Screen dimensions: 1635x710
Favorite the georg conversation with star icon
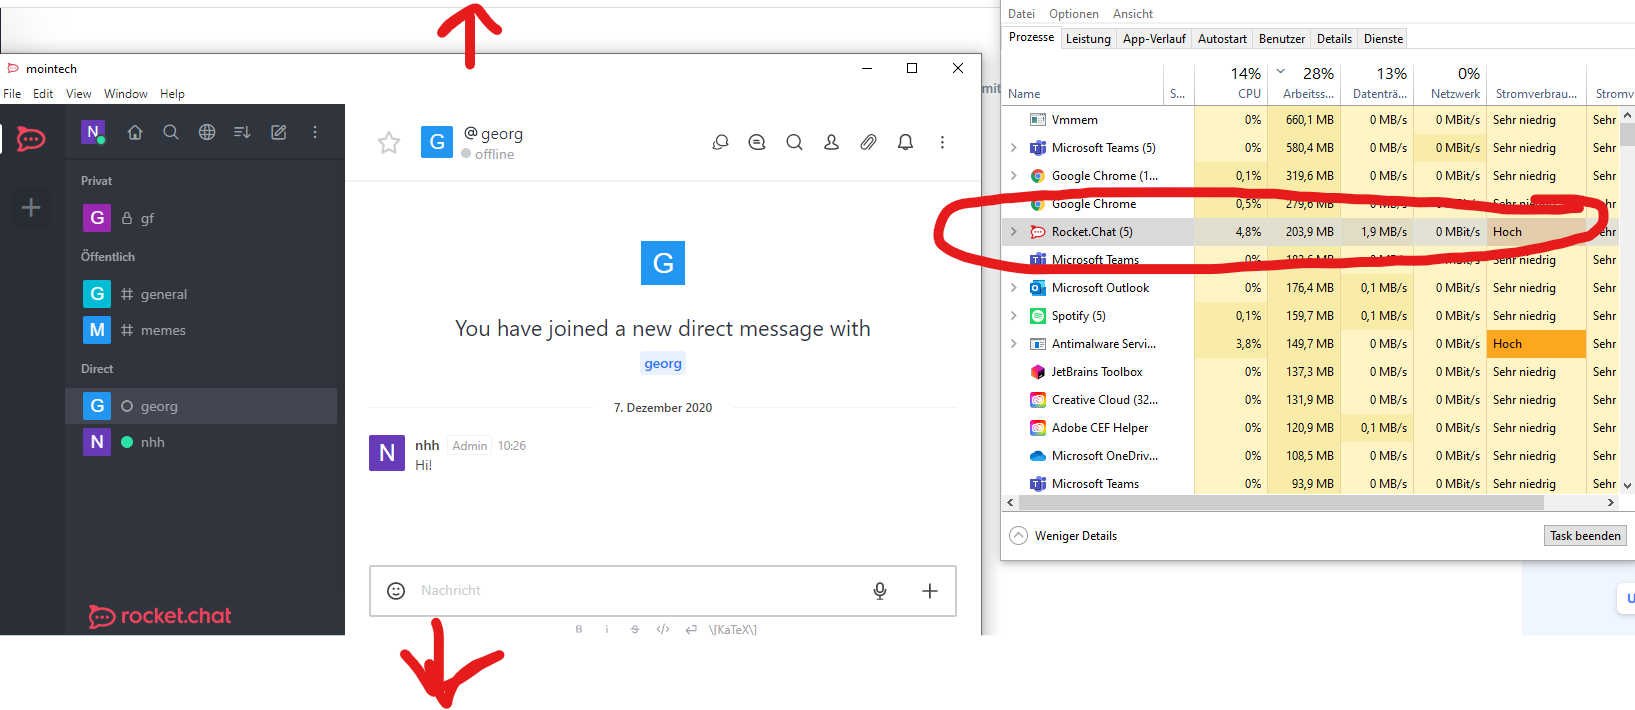pyautogui.click(x=389, y=143)
